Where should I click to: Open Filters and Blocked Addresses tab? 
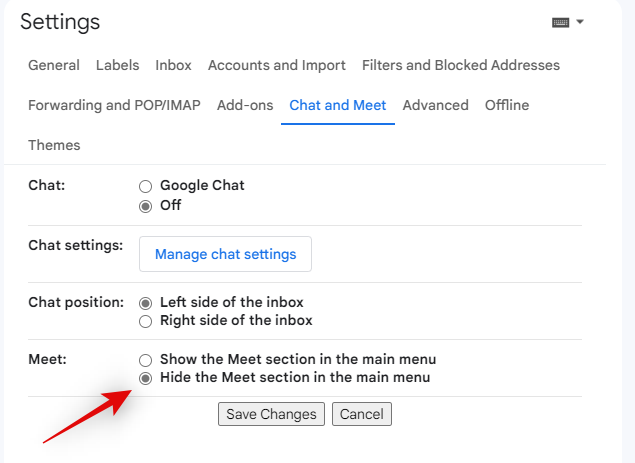pyautogui.click(x=461, y=65)
